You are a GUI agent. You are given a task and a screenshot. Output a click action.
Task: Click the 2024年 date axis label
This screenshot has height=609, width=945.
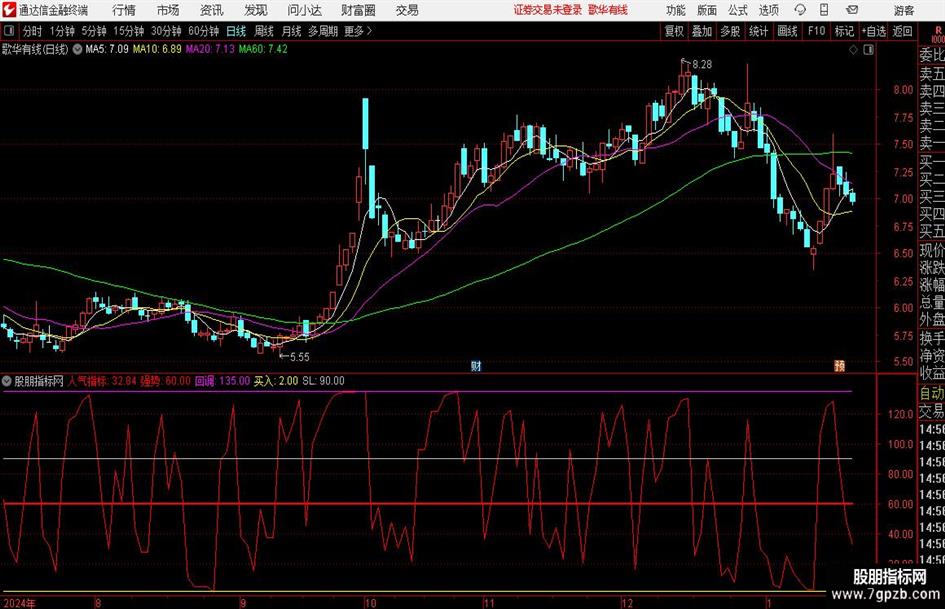(19, 602)
